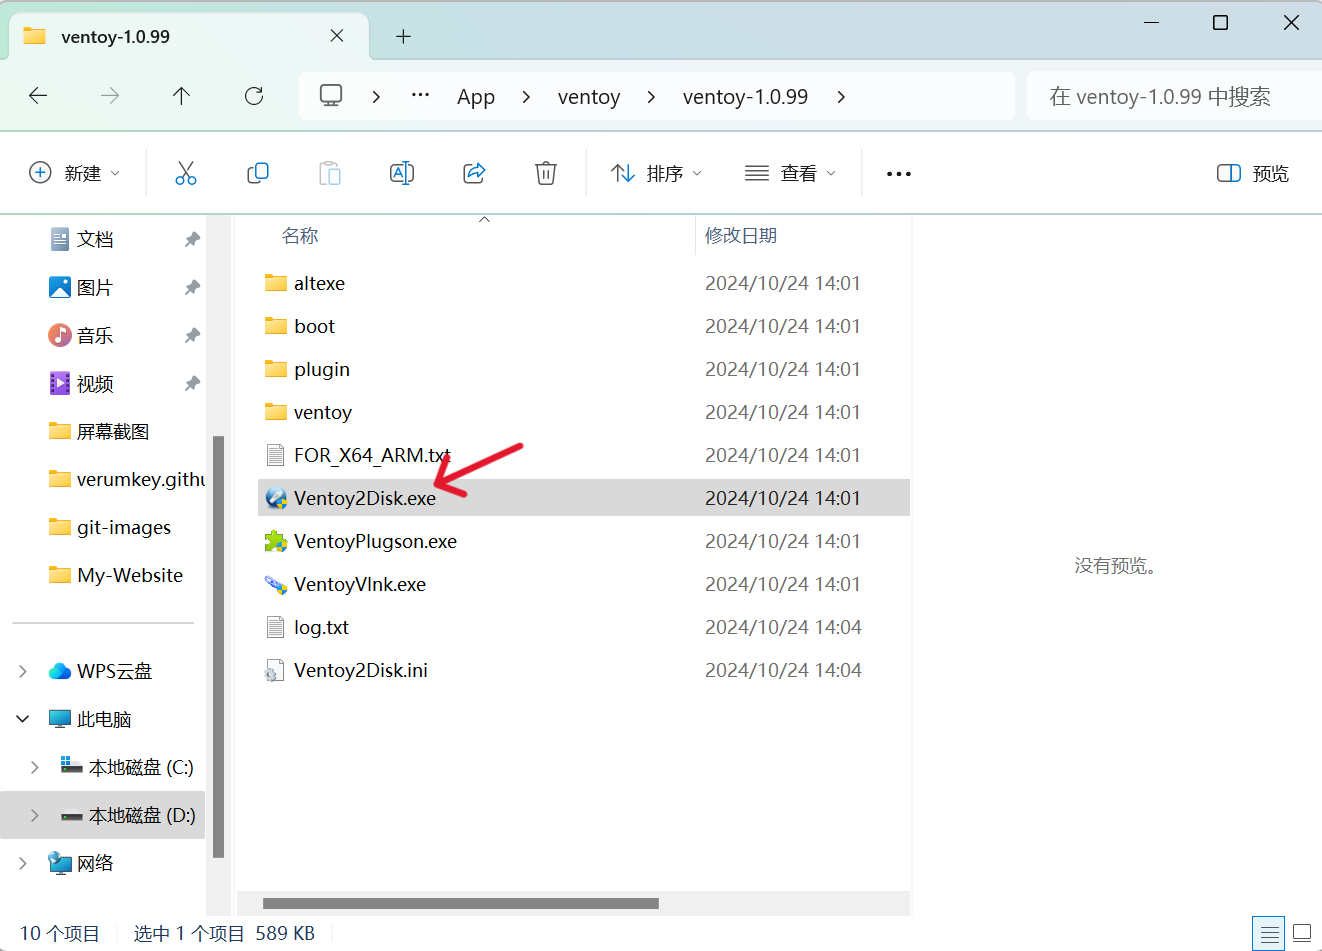This screenshot has width=1322, height=951.
Task: Expand 本地磁盘 (C:) tree node
Action: [x=35, y=767]
